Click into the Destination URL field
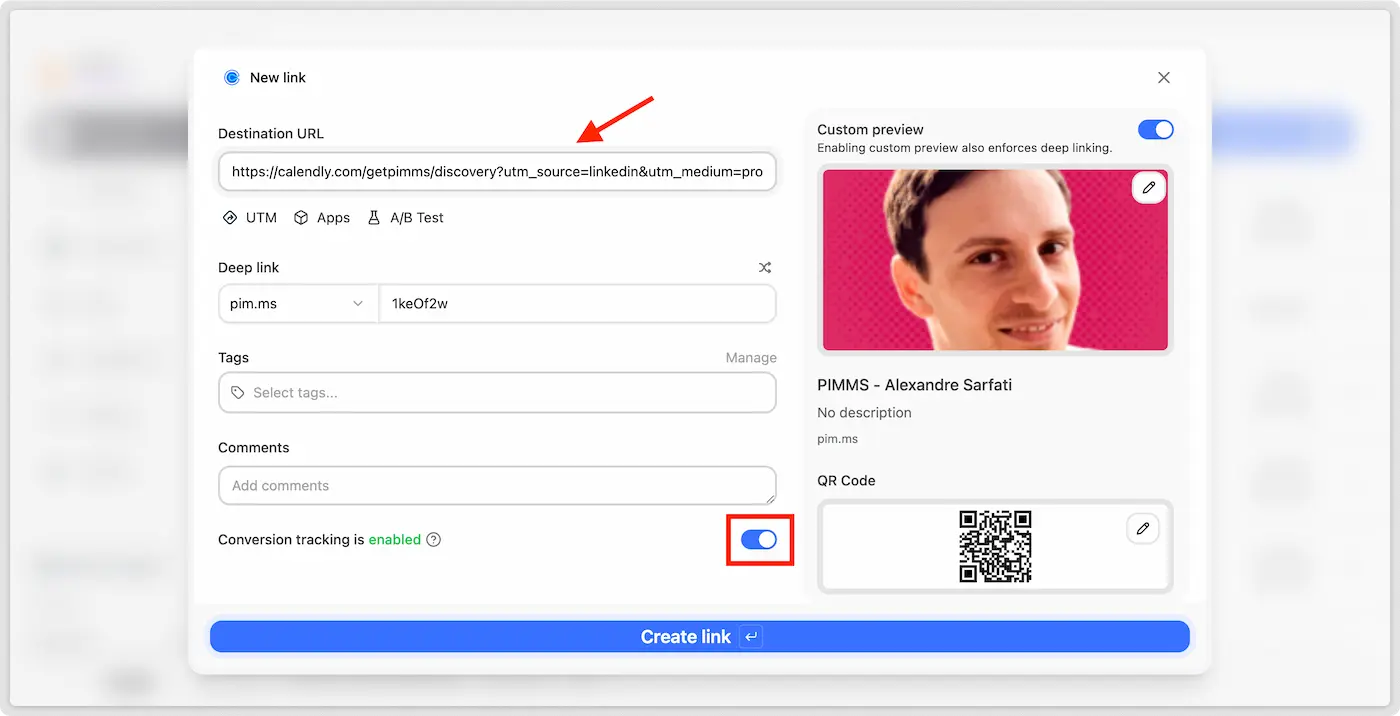Image resolution: width=1400 pixels, height=716 pixels. click(497, 172)
